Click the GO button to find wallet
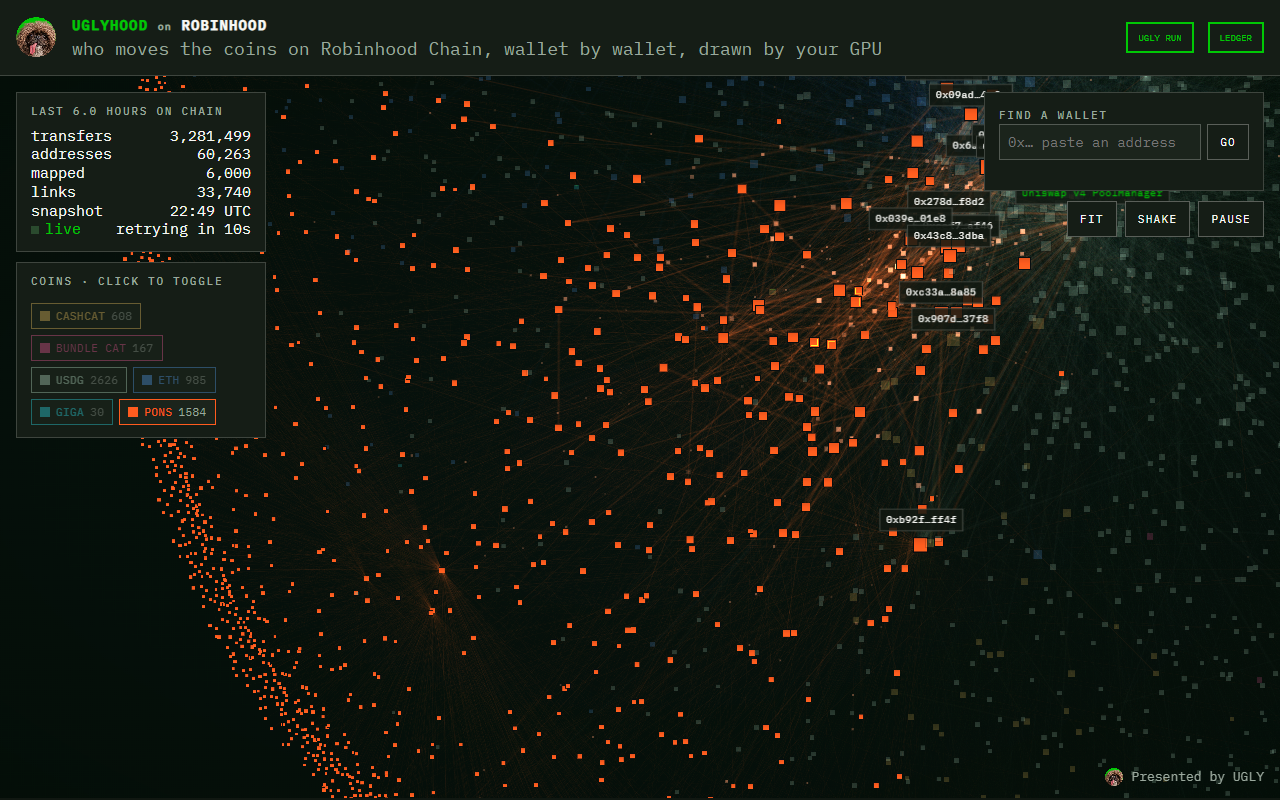The image size is (1280, 800). tap(1228, 142)
